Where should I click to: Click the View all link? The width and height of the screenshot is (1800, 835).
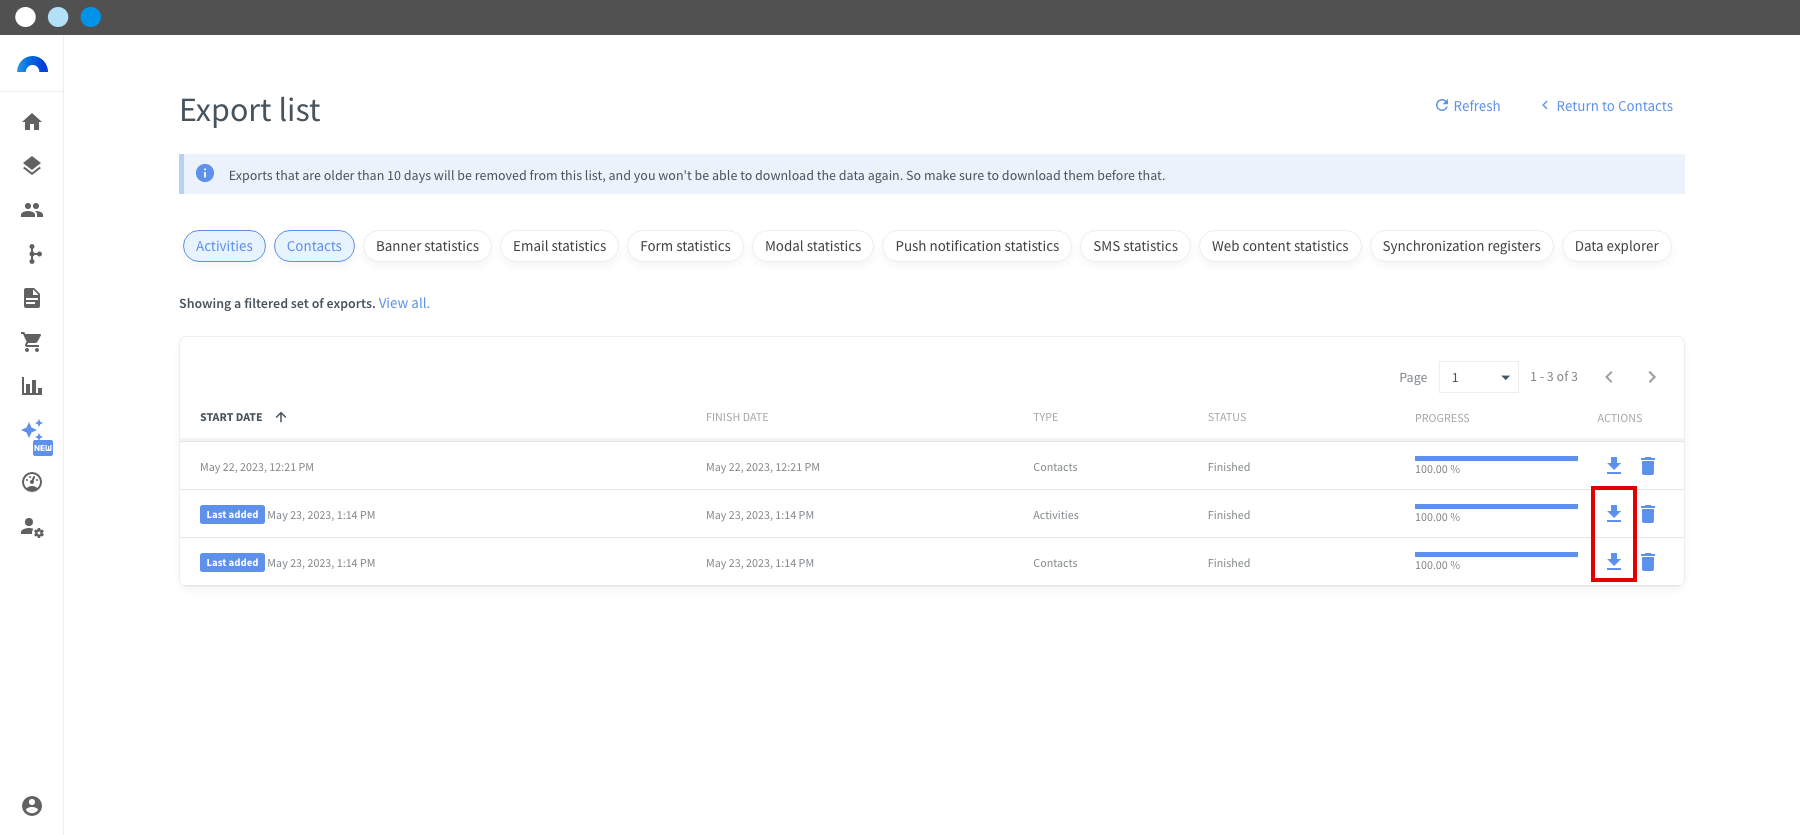(x=404, y=303)
